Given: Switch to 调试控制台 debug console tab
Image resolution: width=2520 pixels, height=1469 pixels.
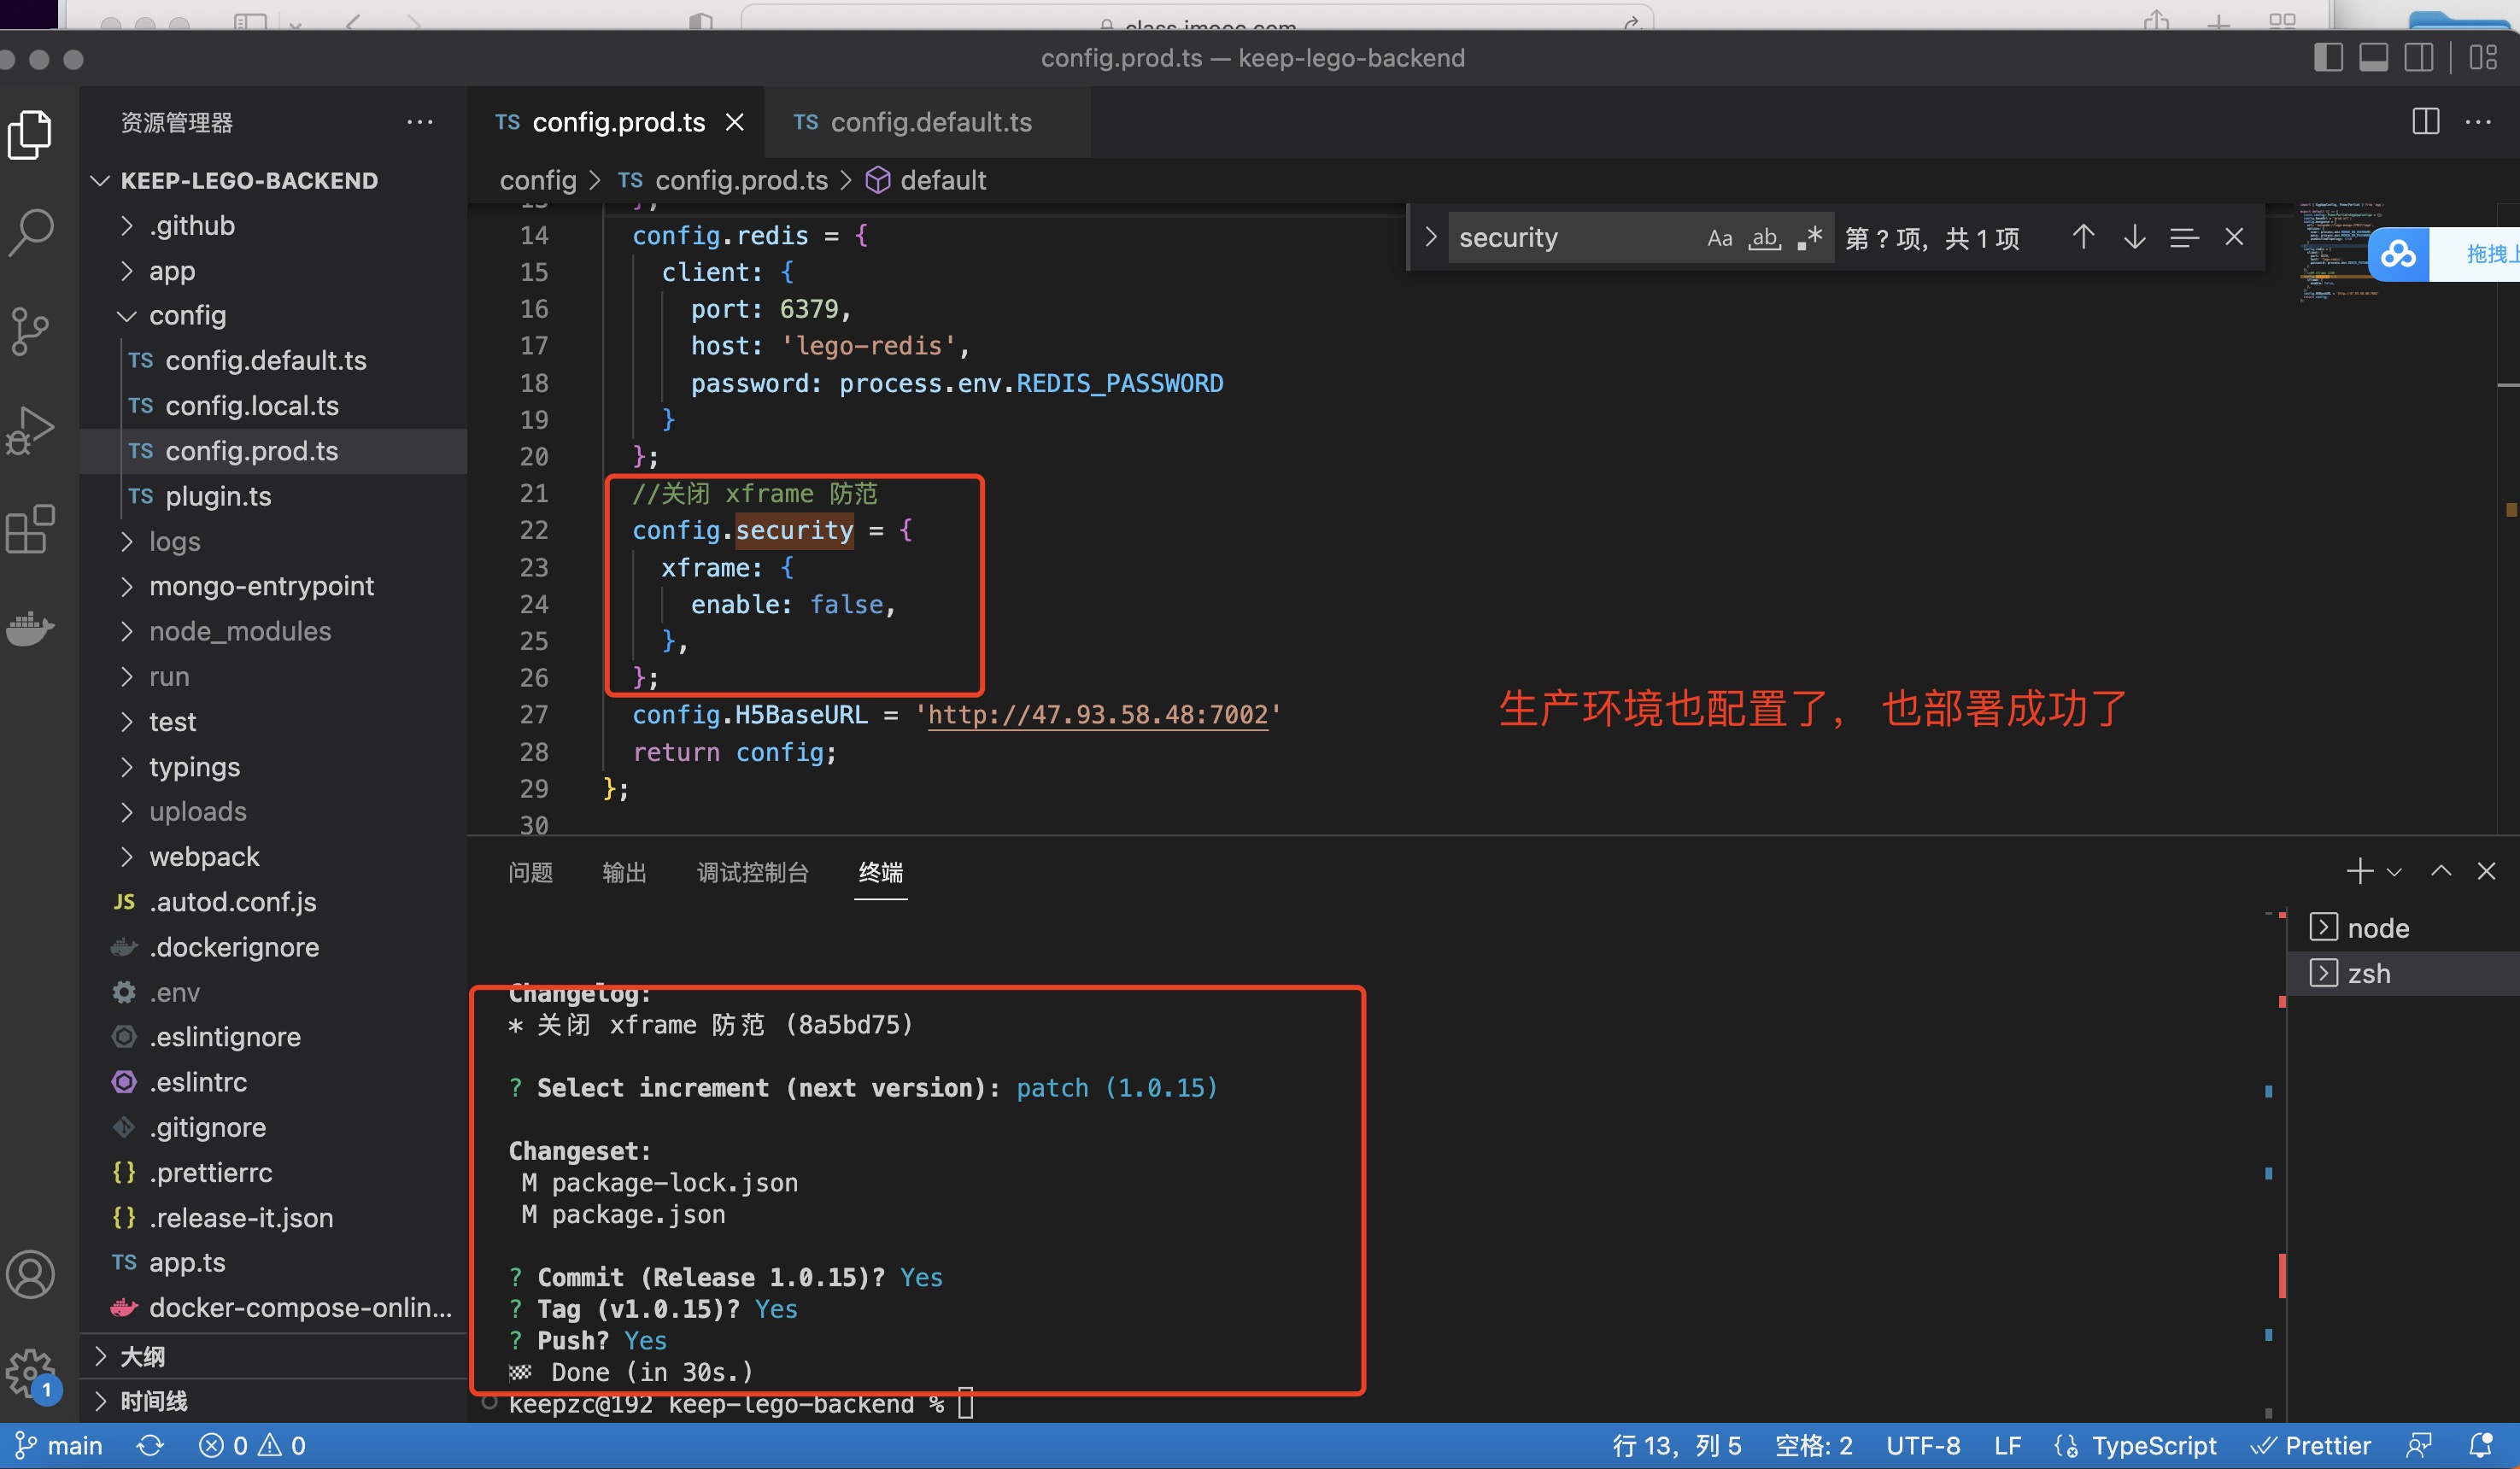Looking at the screenshot, I should pyautogui.click(x=753, y=872).
